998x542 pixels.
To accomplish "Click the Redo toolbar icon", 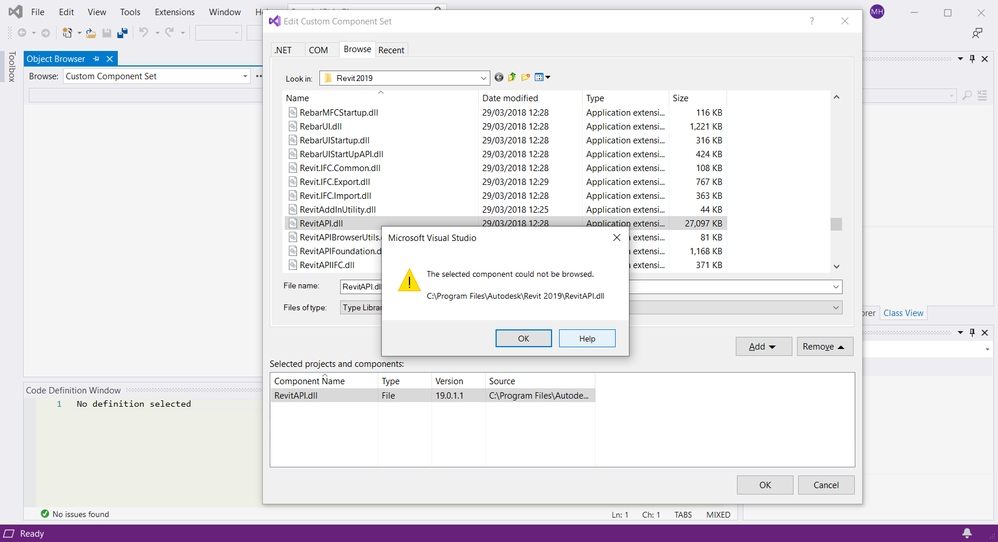I will (x=169, y=33).
